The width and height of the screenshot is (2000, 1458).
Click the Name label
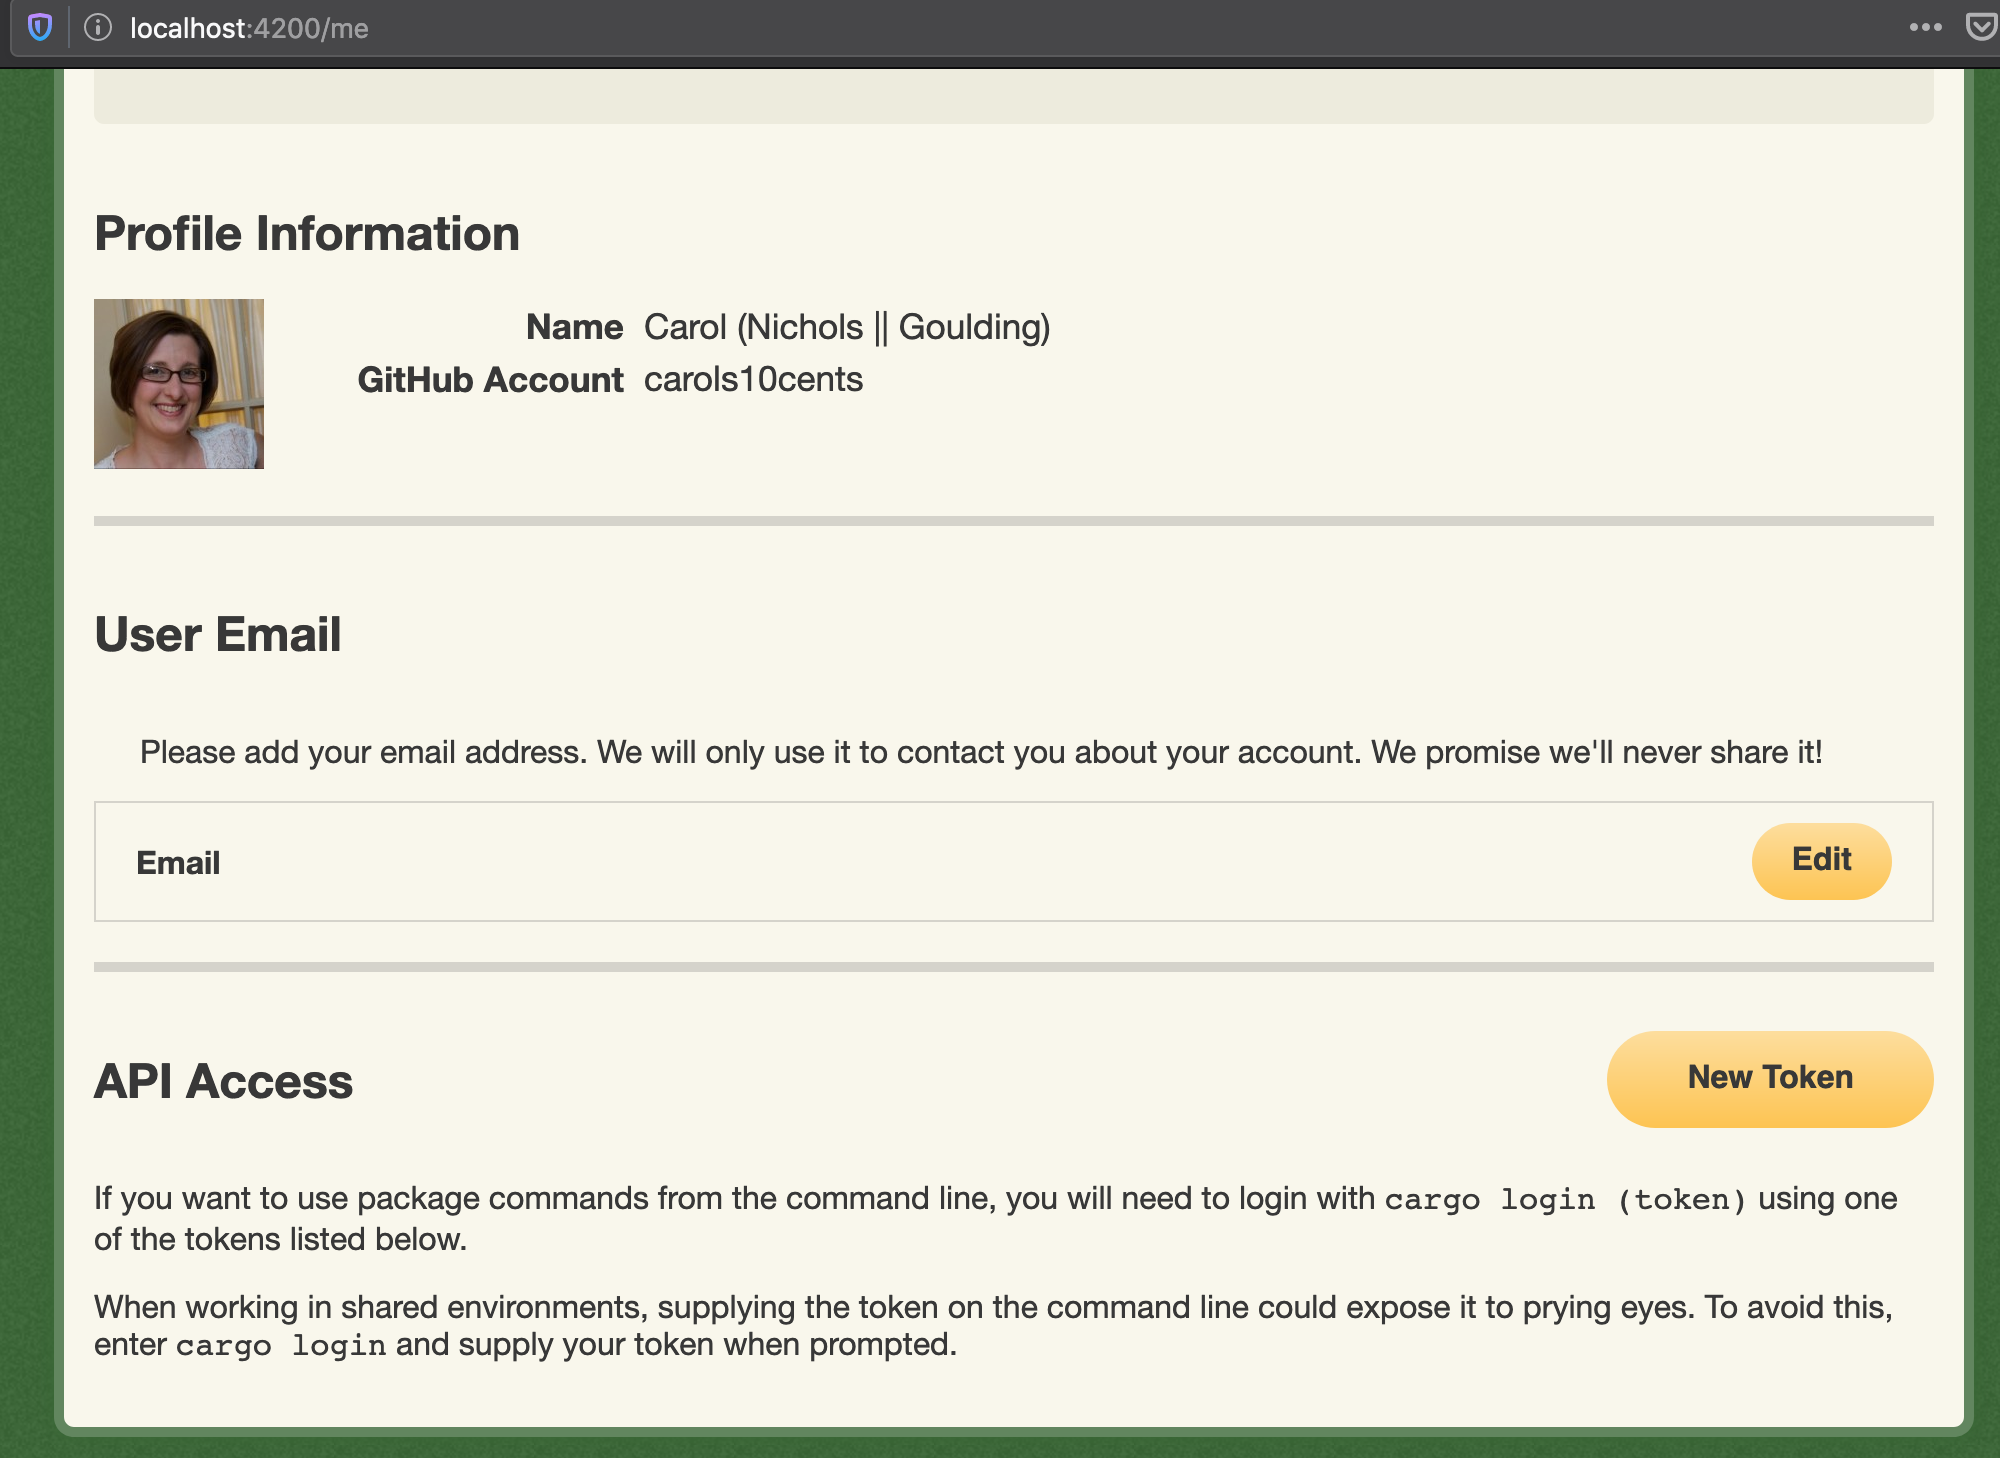tap(574, 327)
